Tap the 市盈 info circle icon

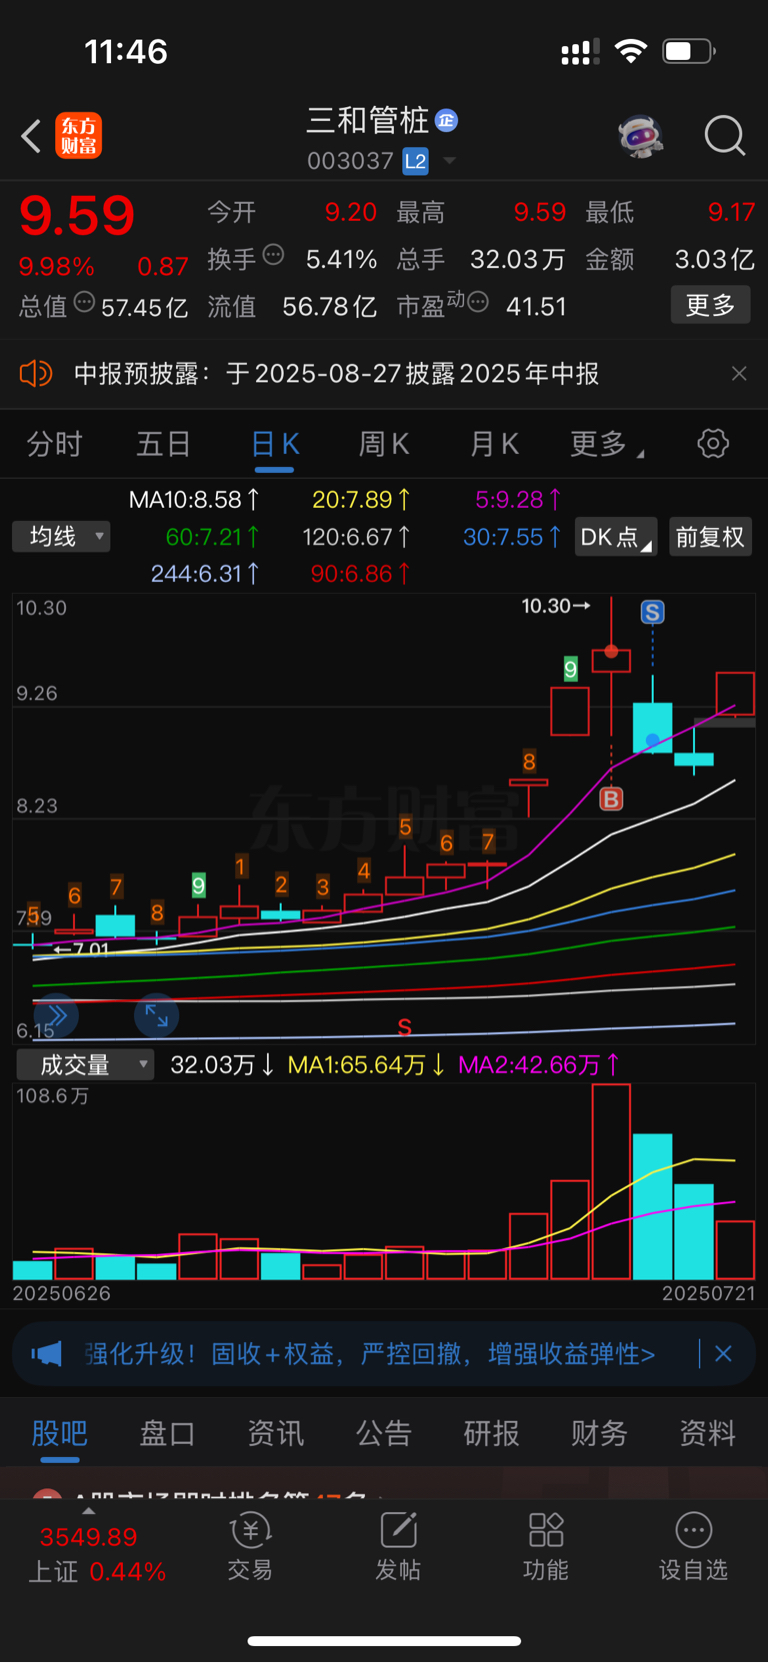[x=478, y=301]
